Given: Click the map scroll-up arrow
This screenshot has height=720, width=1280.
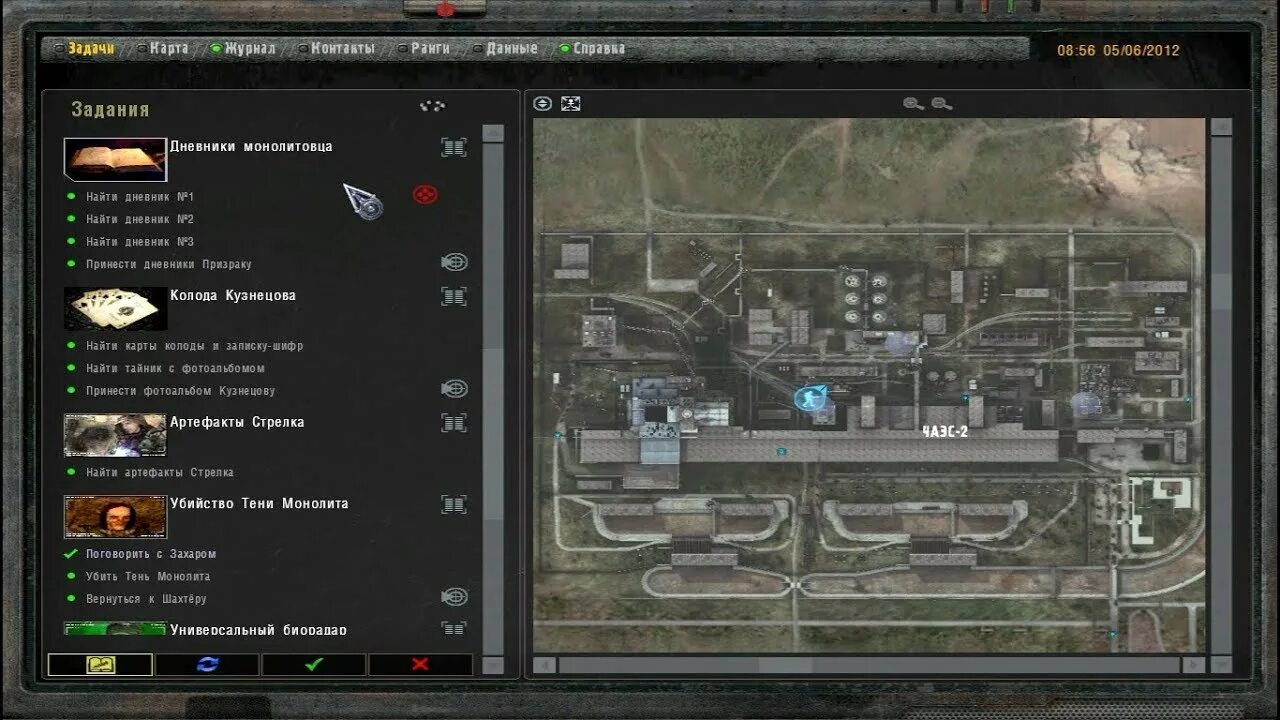Looking at the screenshot, I should [x=1221, y=127].
